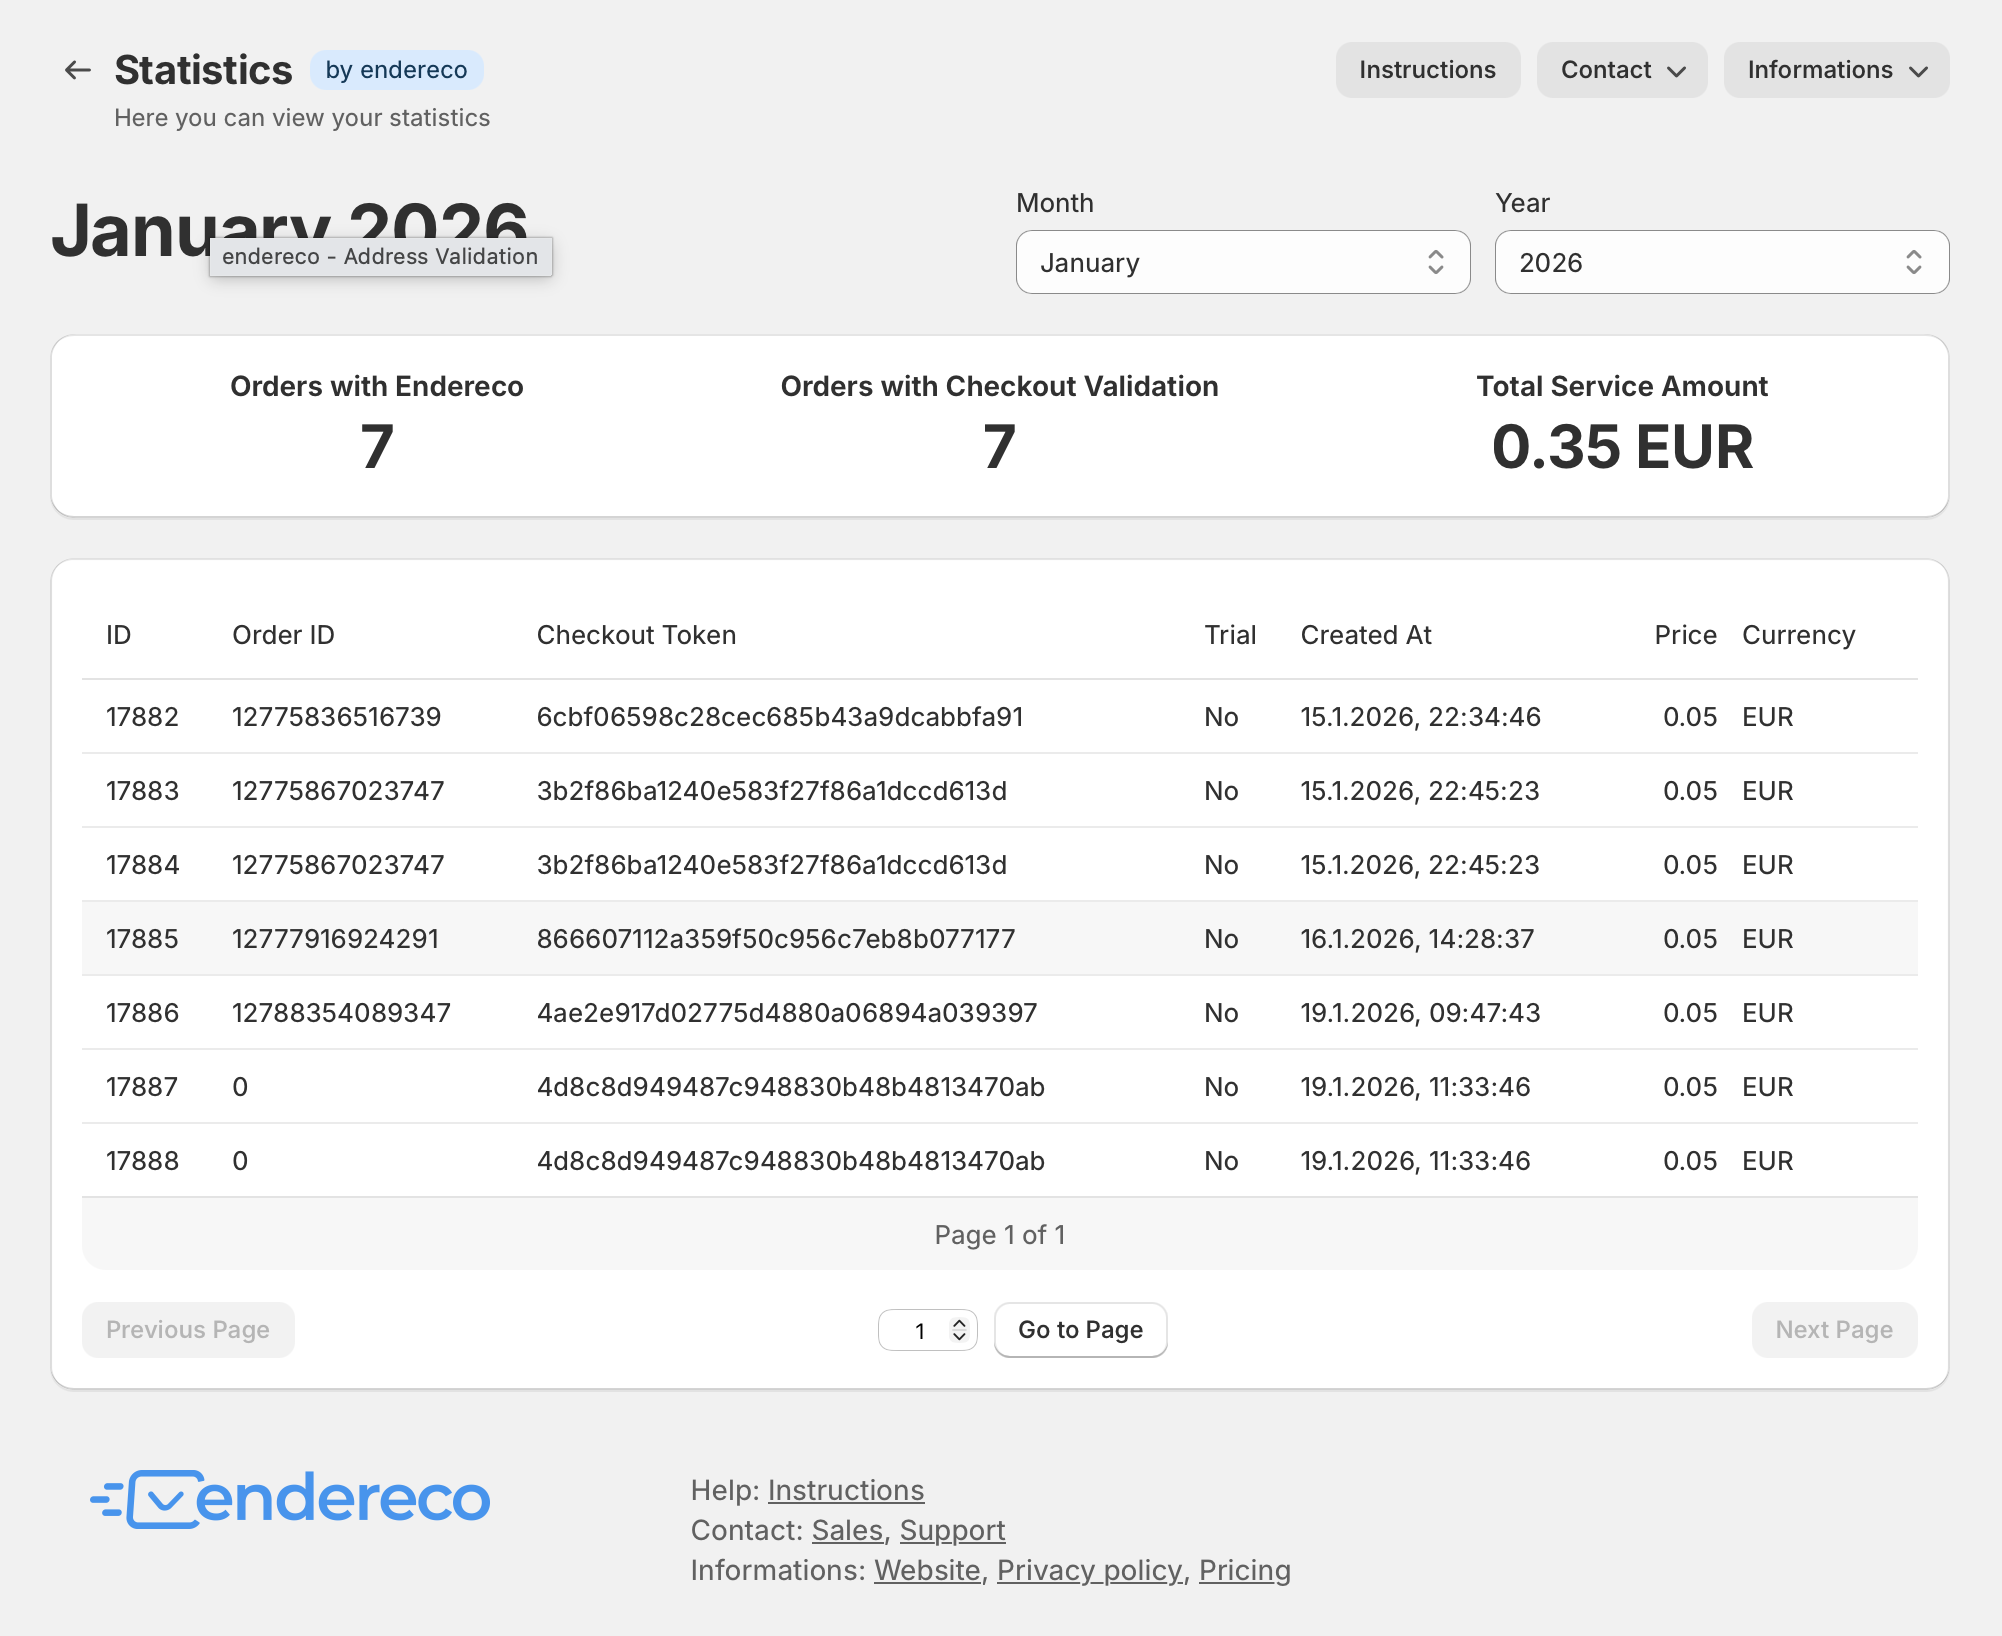
Task: Click token 6cbf06598c28cec685b43a9dcabbfa91
Action: pos(780,717)
